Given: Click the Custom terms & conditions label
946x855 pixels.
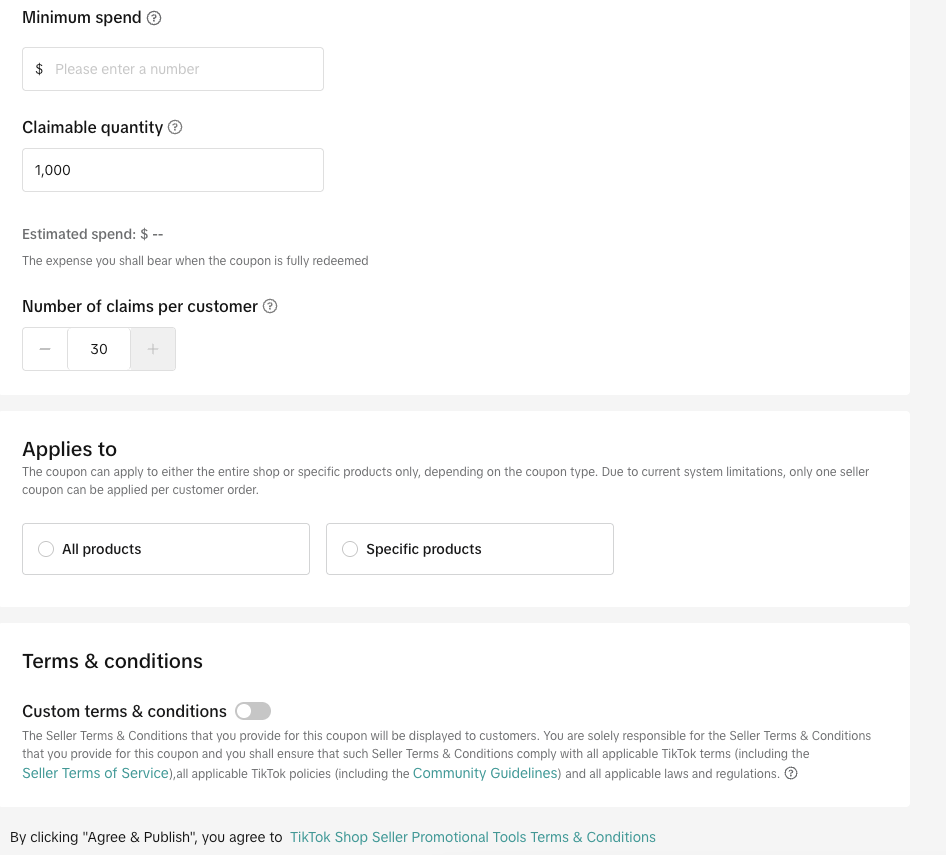Looking at the screenshot, I should pyautogui.click(x=124, y=711).
